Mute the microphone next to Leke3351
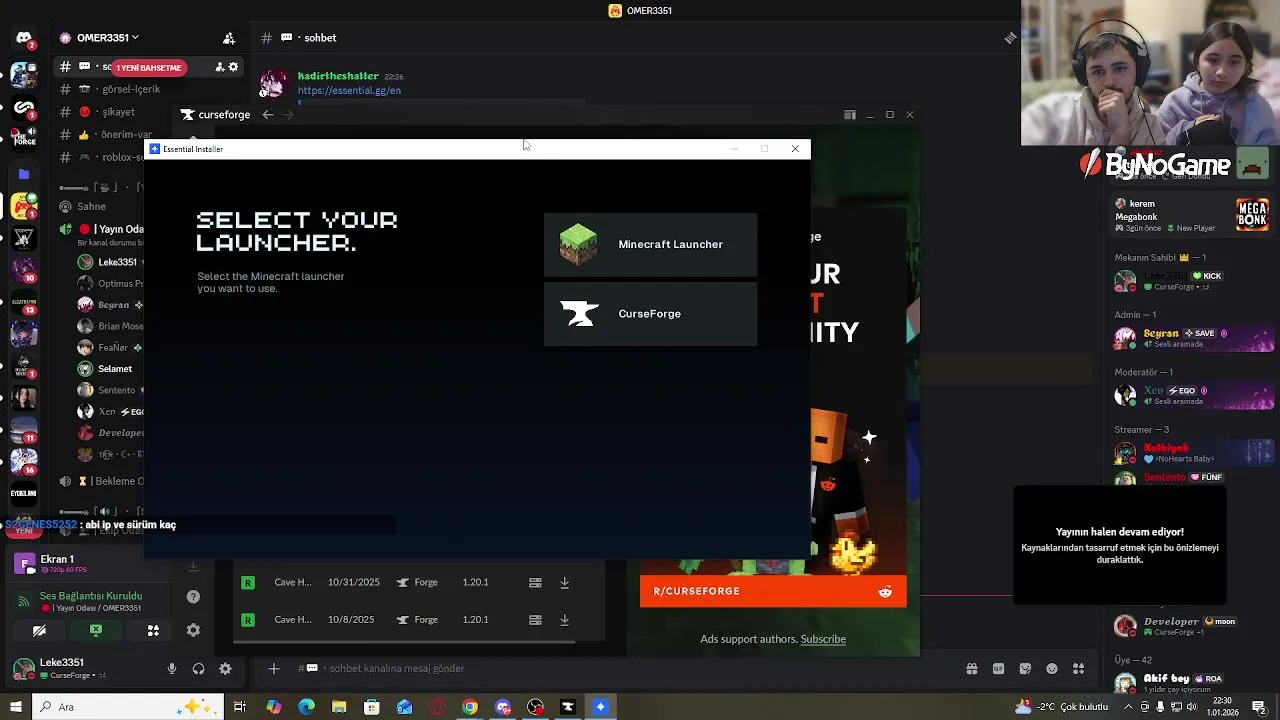1280x720 pixels. pyautogui.click(x=172, y=669)
